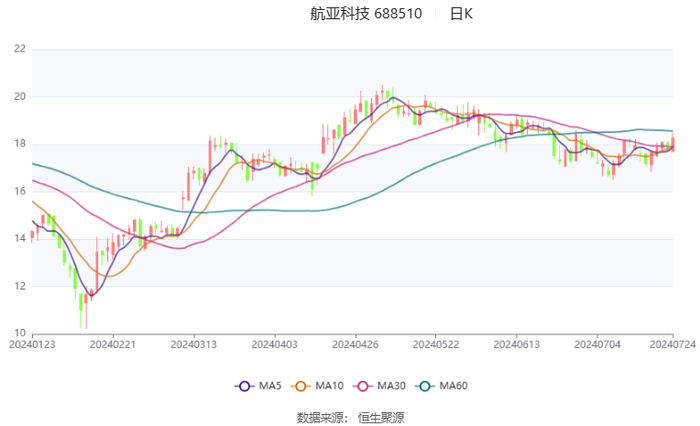Click the 20240123 date axis label
Viewport: 700px width, 426px height.
point(32,344)
